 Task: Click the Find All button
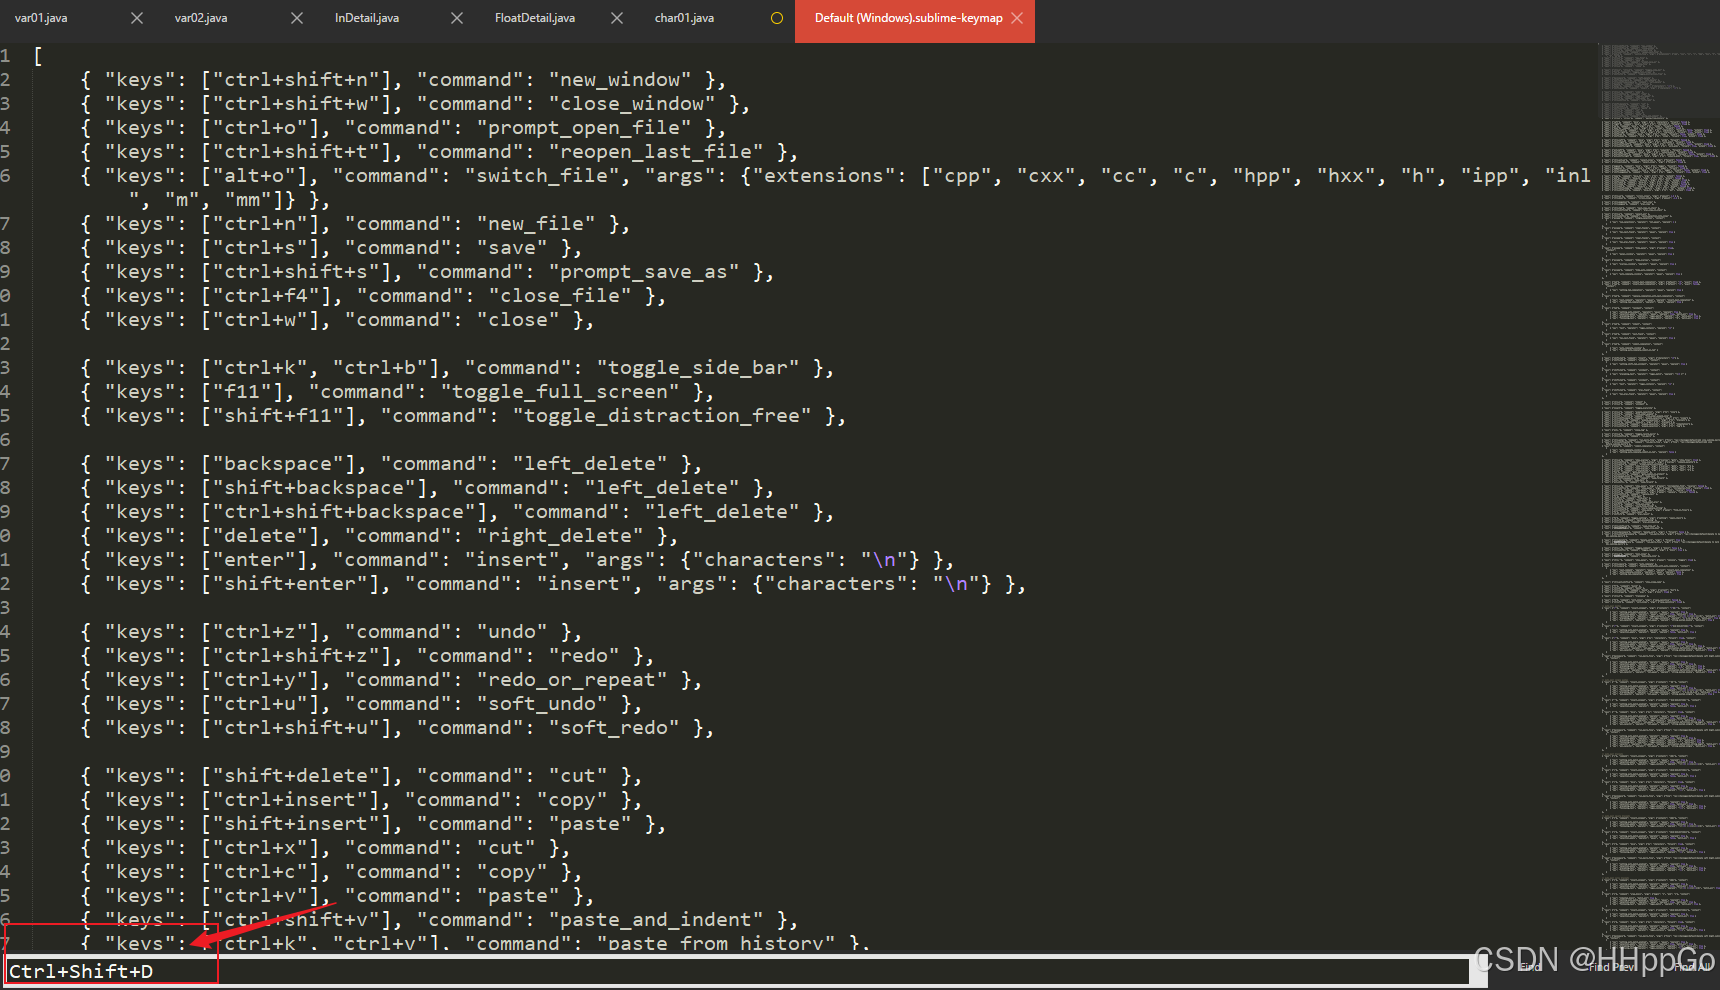(x=1692, y=967)
